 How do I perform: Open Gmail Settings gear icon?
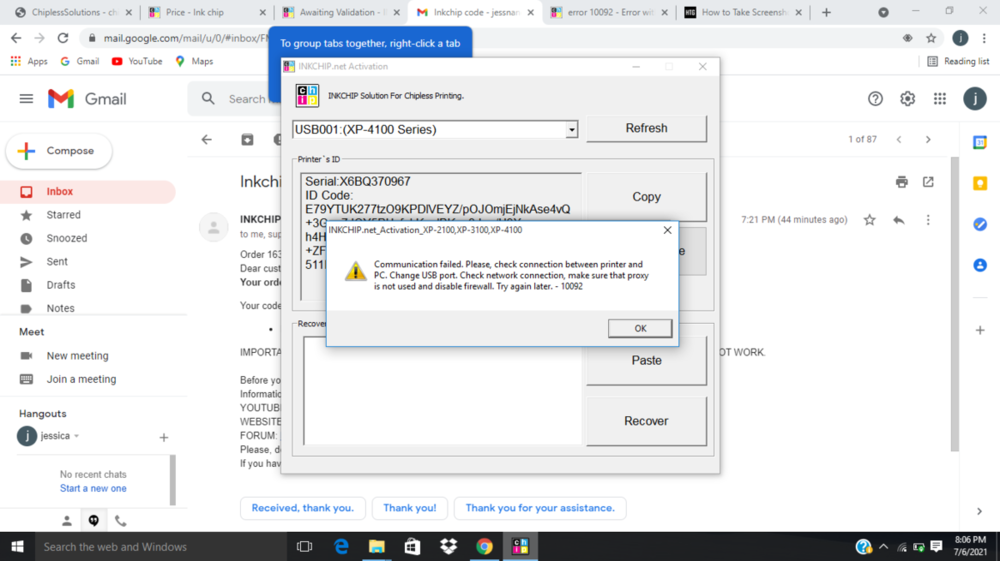(908, 99)
